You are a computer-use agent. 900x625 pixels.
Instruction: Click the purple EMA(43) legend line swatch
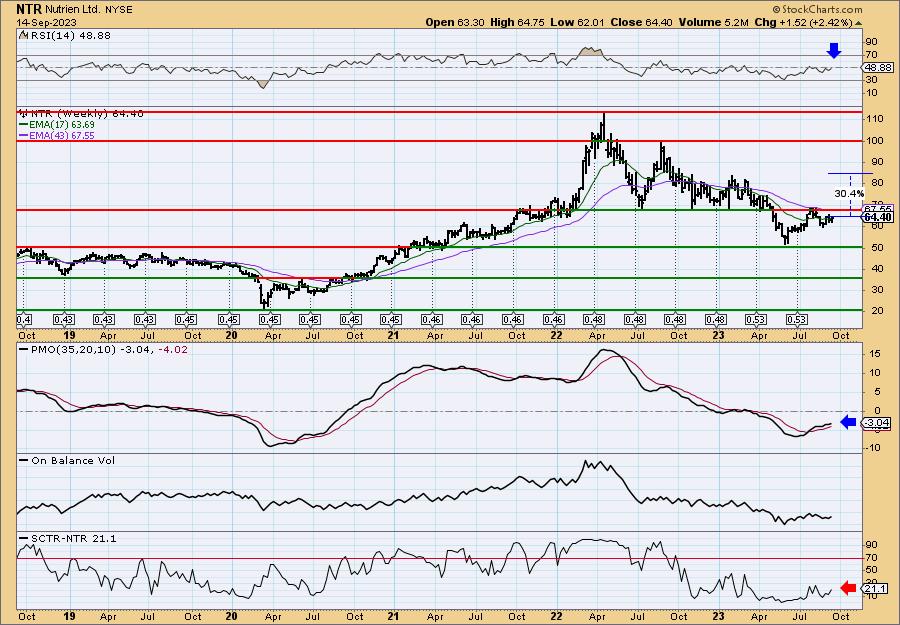[24, 136]
